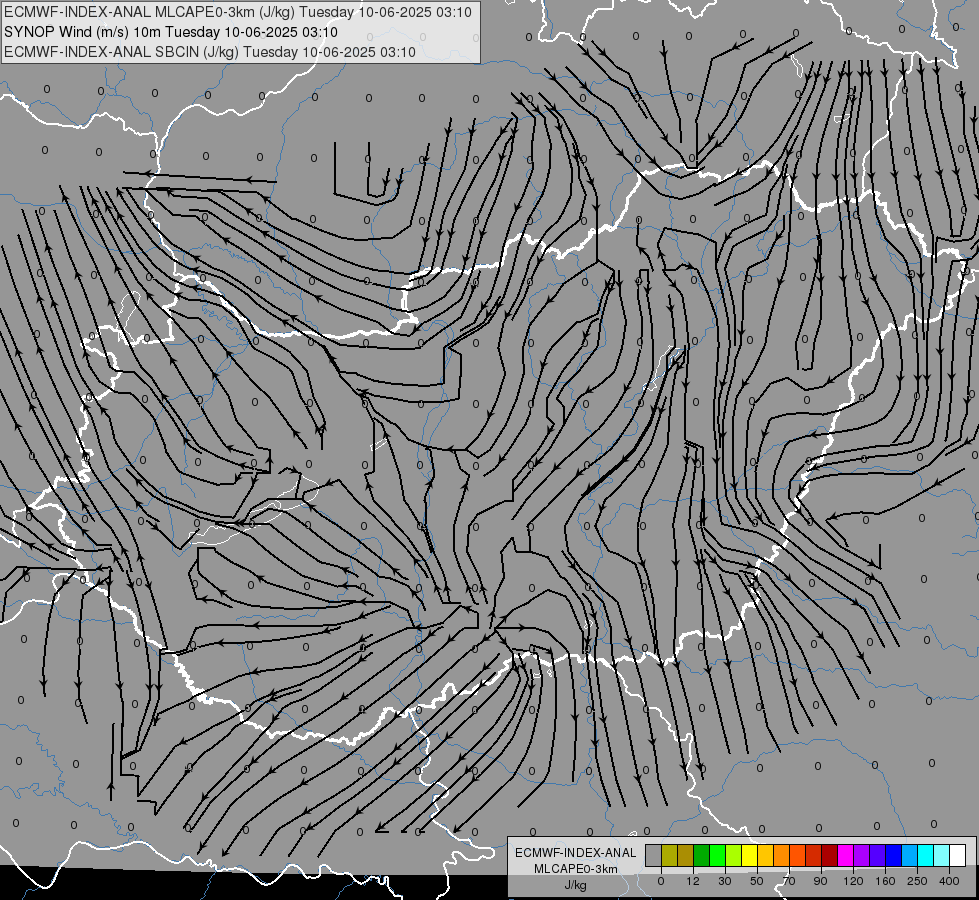Select the dark red legend swatch
Viewport: 979px width, 900px height.
click(829, 856)
